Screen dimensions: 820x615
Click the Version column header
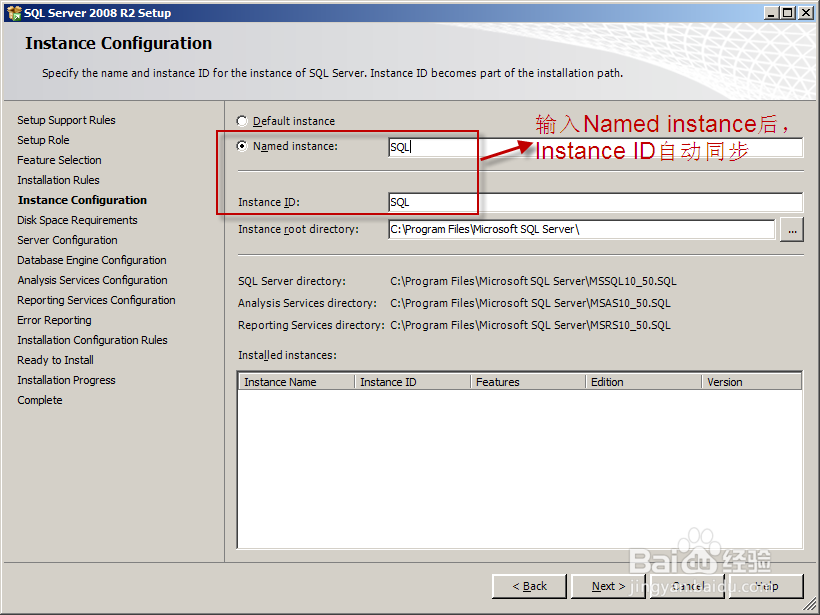point(752,382)
